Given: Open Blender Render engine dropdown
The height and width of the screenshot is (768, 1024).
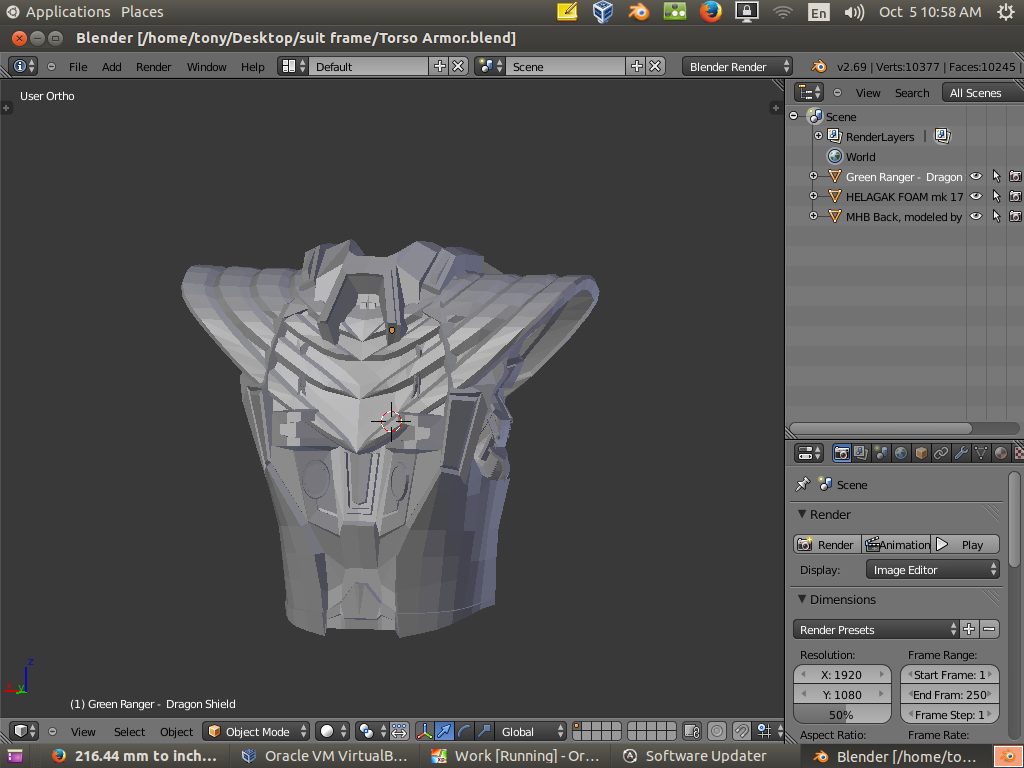Looking at the screenshot, I should (737, 67).
